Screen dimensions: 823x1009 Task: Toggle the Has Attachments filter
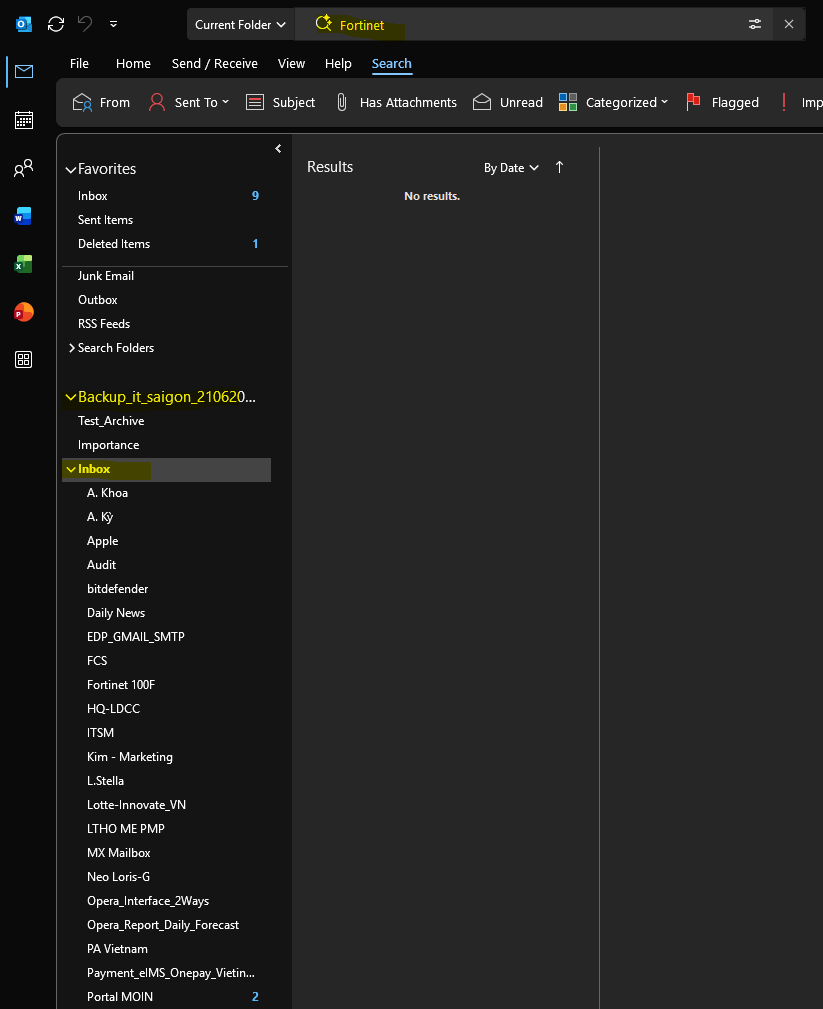coord(396,102)
